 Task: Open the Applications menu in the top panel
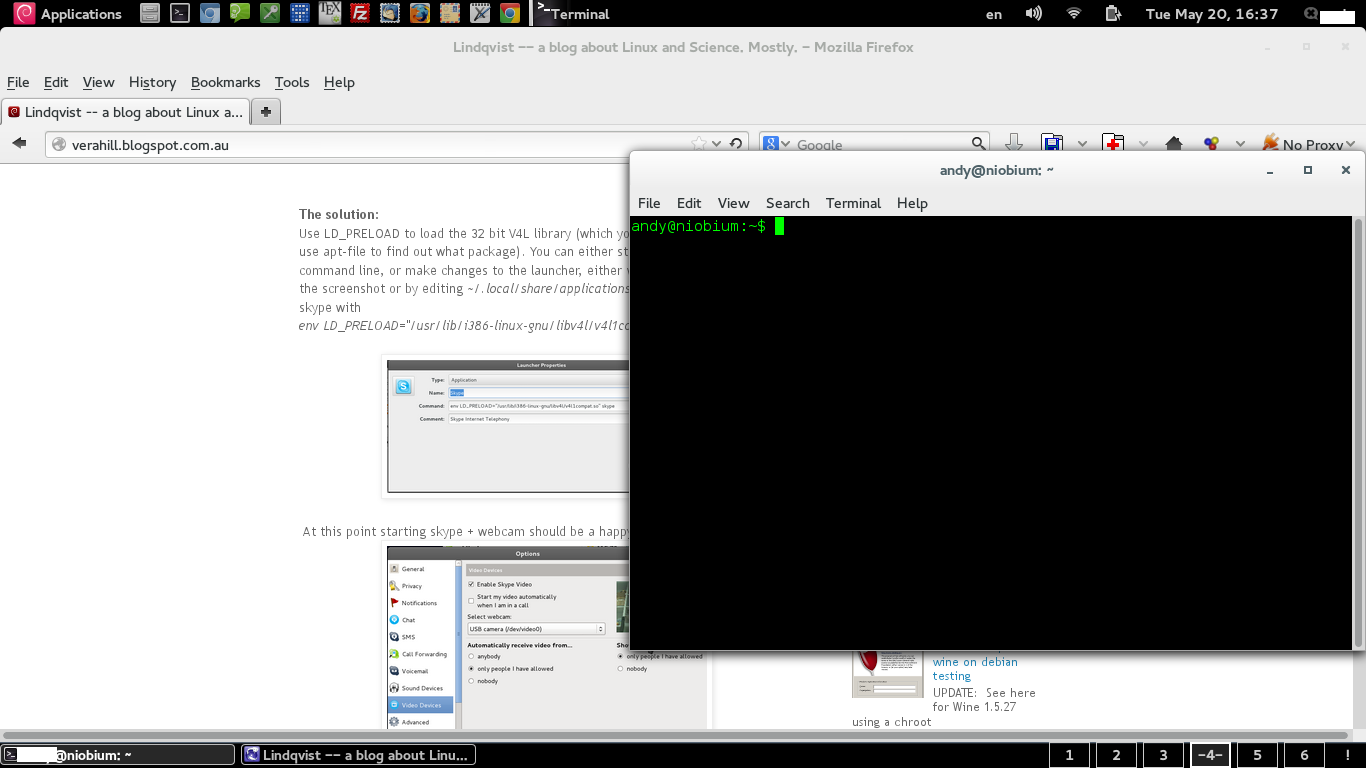68,14
